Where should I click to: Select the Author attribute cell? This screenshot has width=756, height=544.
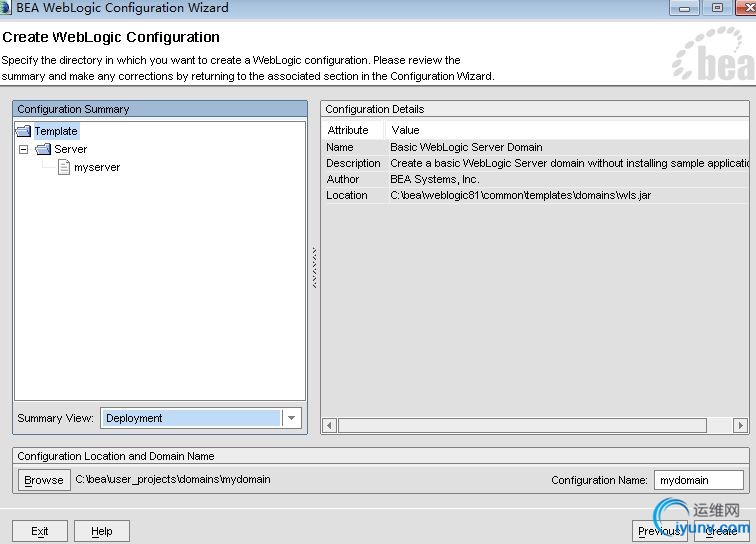click(x=343, y=179)
